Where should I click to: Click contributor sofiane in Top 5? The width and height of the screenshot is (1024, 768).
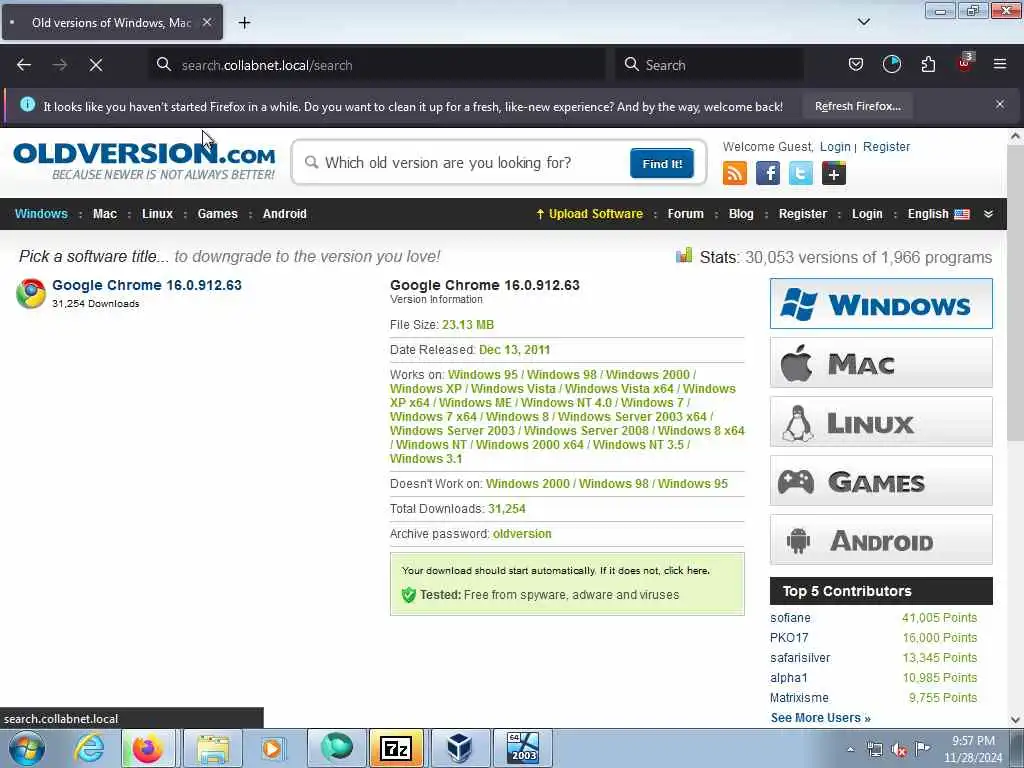pyautogui.click(x=790, y=618)
